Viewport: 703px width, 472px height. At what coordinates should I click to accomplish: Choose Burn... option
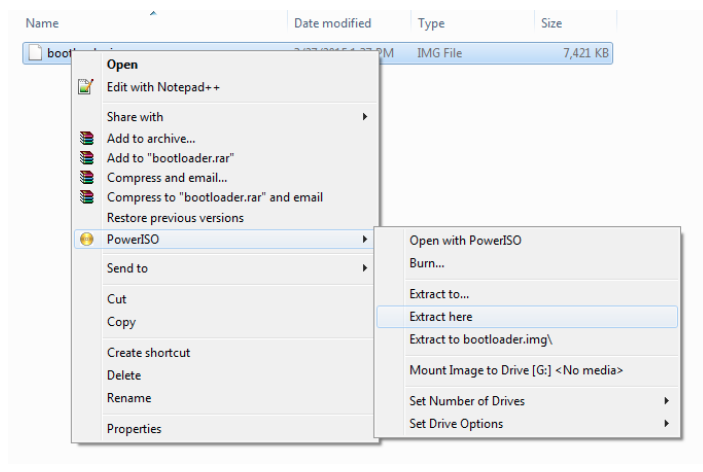427,263
